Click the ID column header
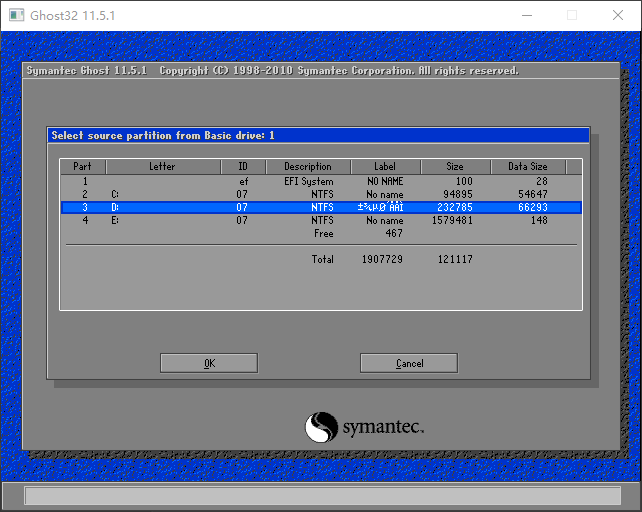The height and width of the screenshot is (512, 642). point(242,166)
